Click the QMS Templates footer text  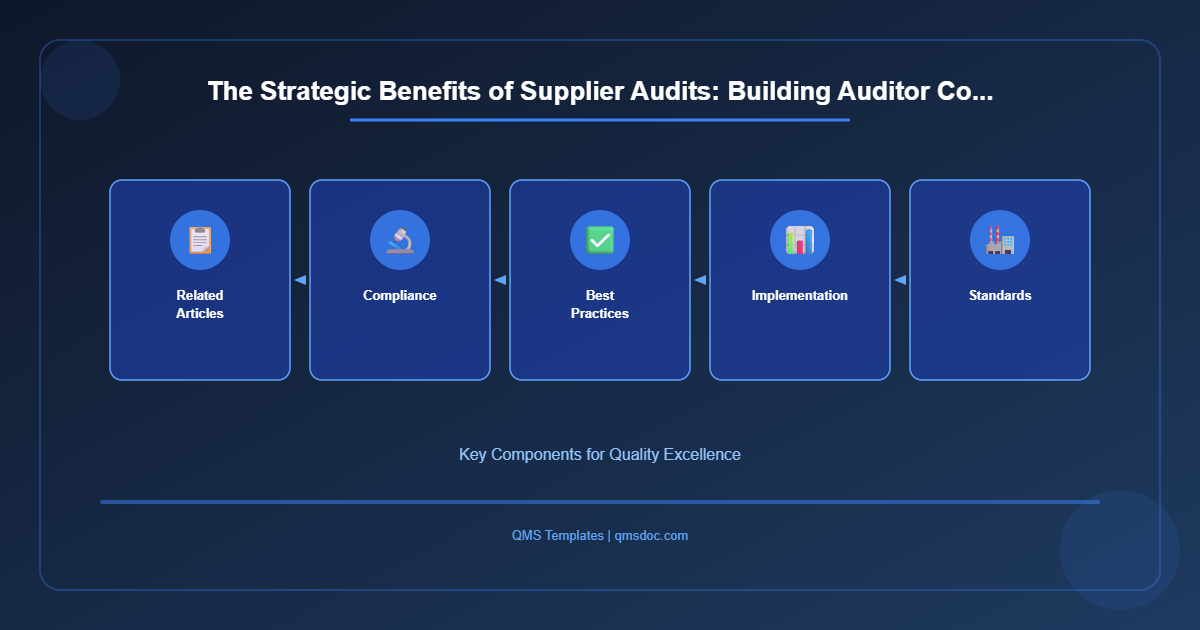point(556,535)
